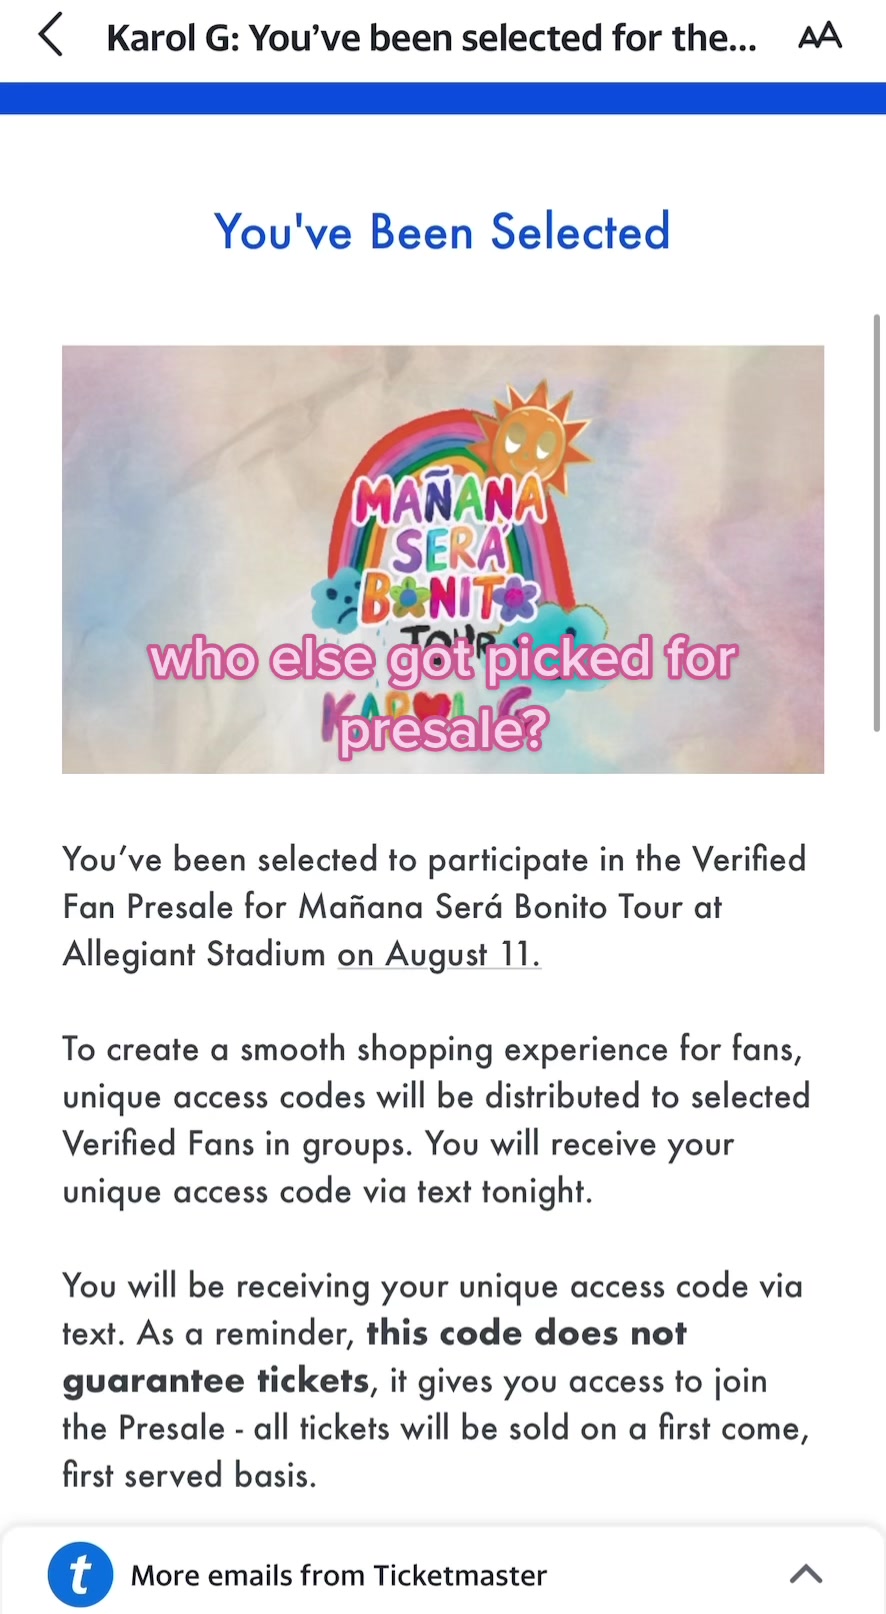This screenshot has height=1614, width=886.
Task: Tap the sad blue cloud on the banner
Action: [338, 600]
